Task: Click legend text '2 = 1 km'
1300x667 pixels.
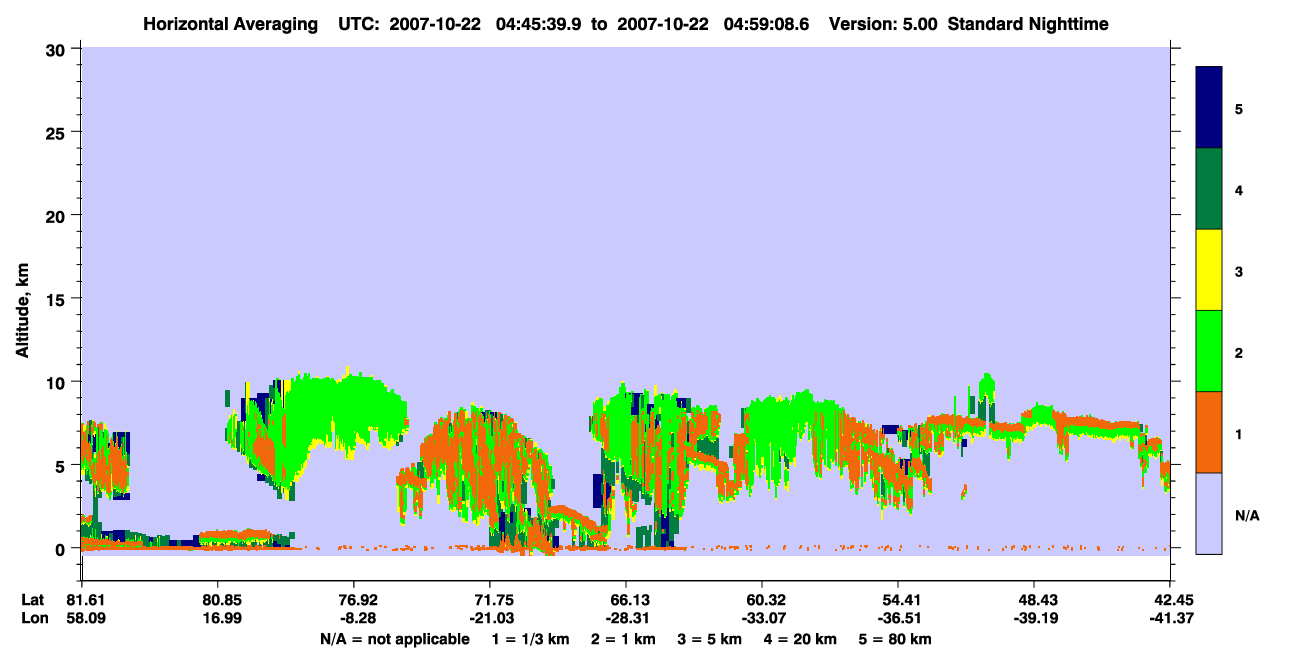Action: 623,639
